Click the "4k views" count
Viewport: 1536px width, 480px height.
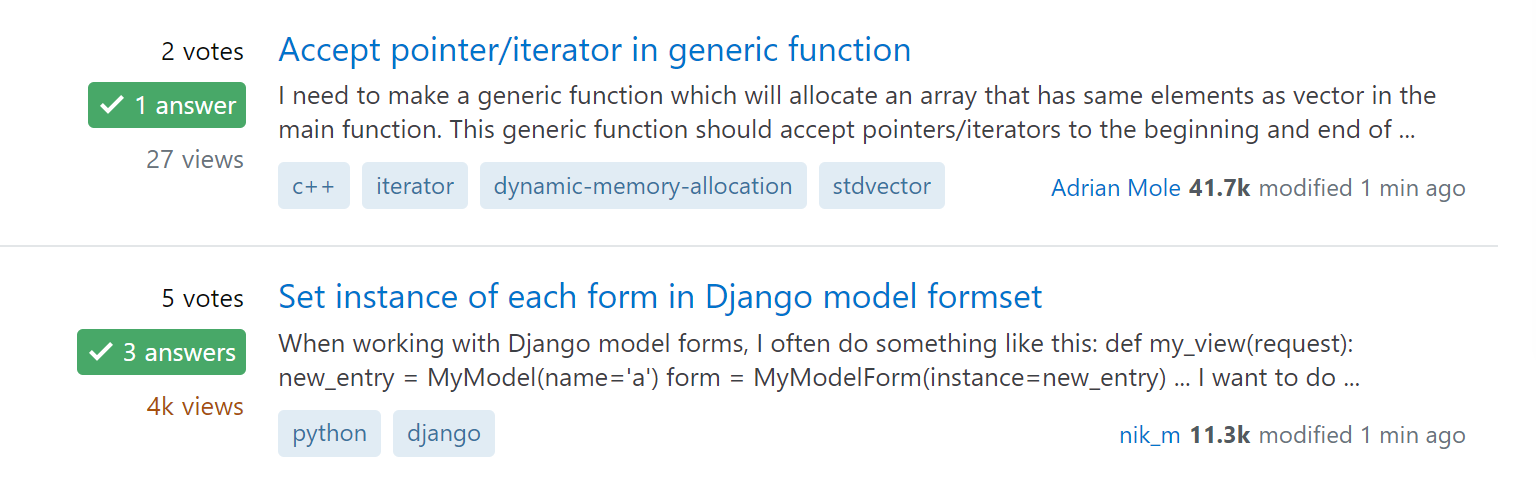(195, 406)
